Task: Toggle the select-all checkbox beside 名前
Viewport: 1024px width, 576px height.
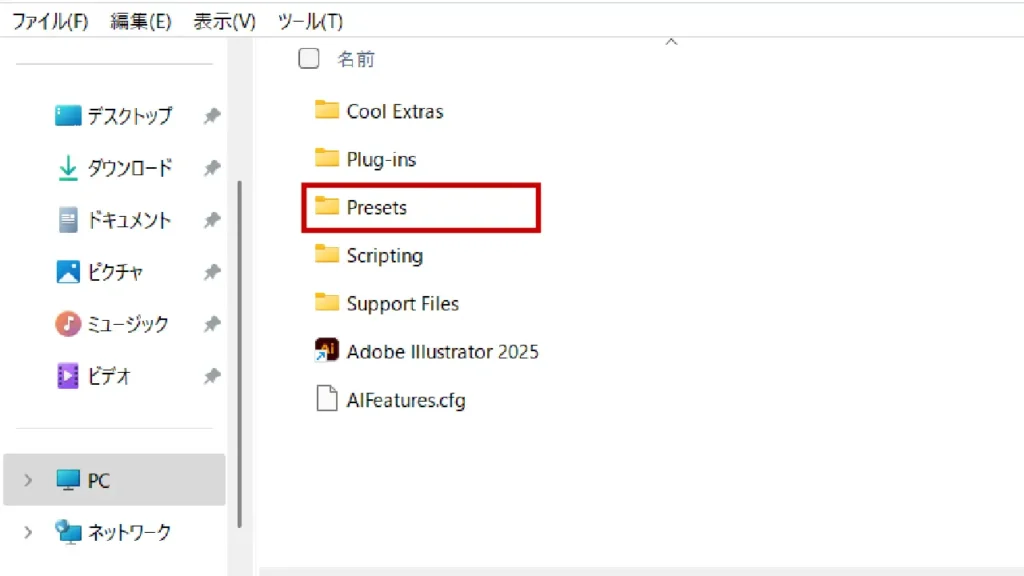Action: tap(309, 59)
